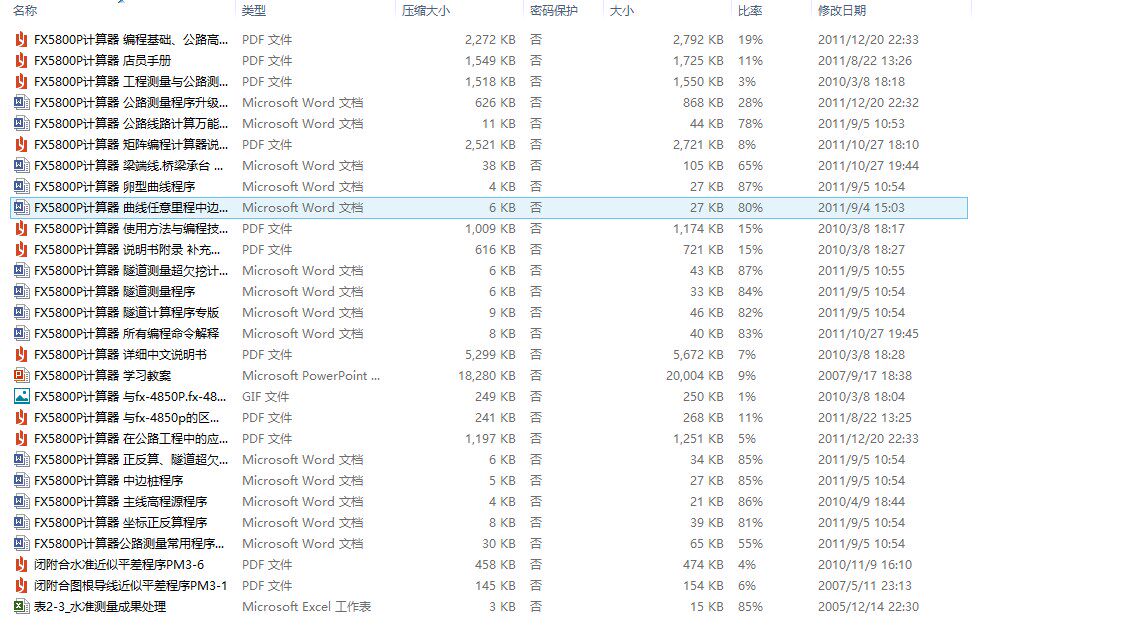The image size is (1140, 626).
Task: Click the Word icon beside 所有编程命令解释
Action: (22, 334)
